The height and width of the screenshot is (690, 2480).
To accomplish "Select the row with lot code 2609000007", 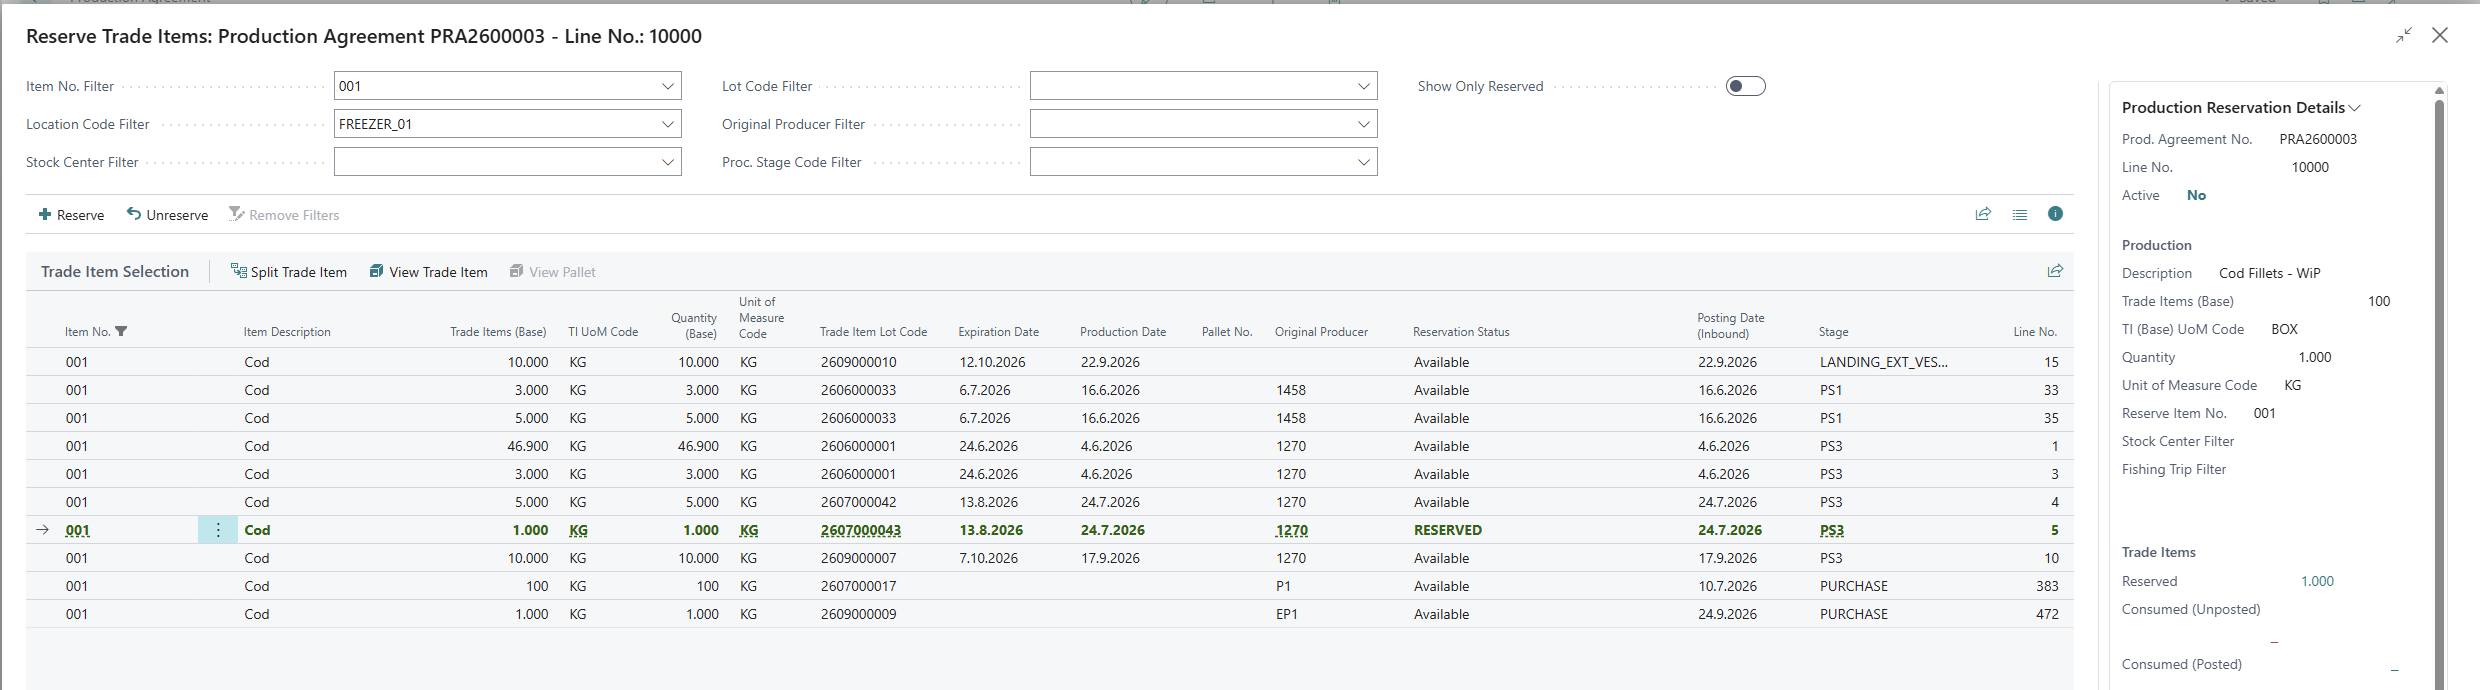I will pyautogui.click(x=1049, y=558).
